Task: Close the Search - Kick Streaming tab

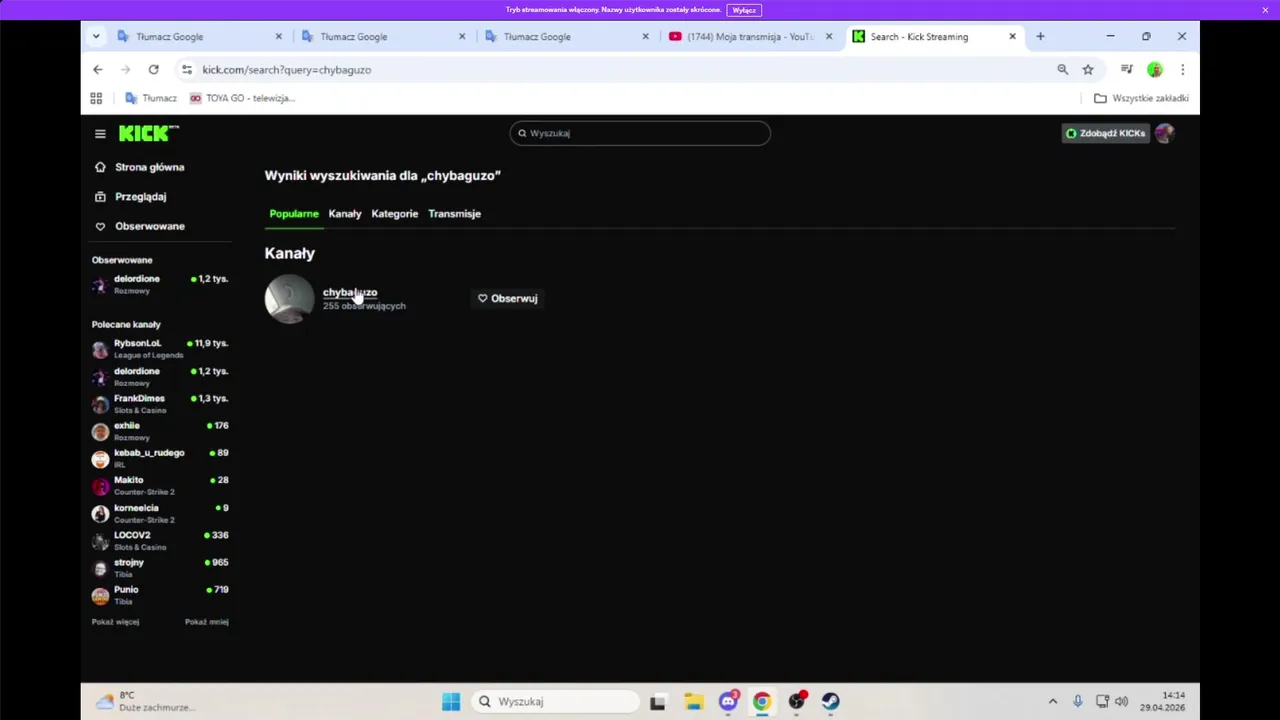Action: [x=1012, y=36]
